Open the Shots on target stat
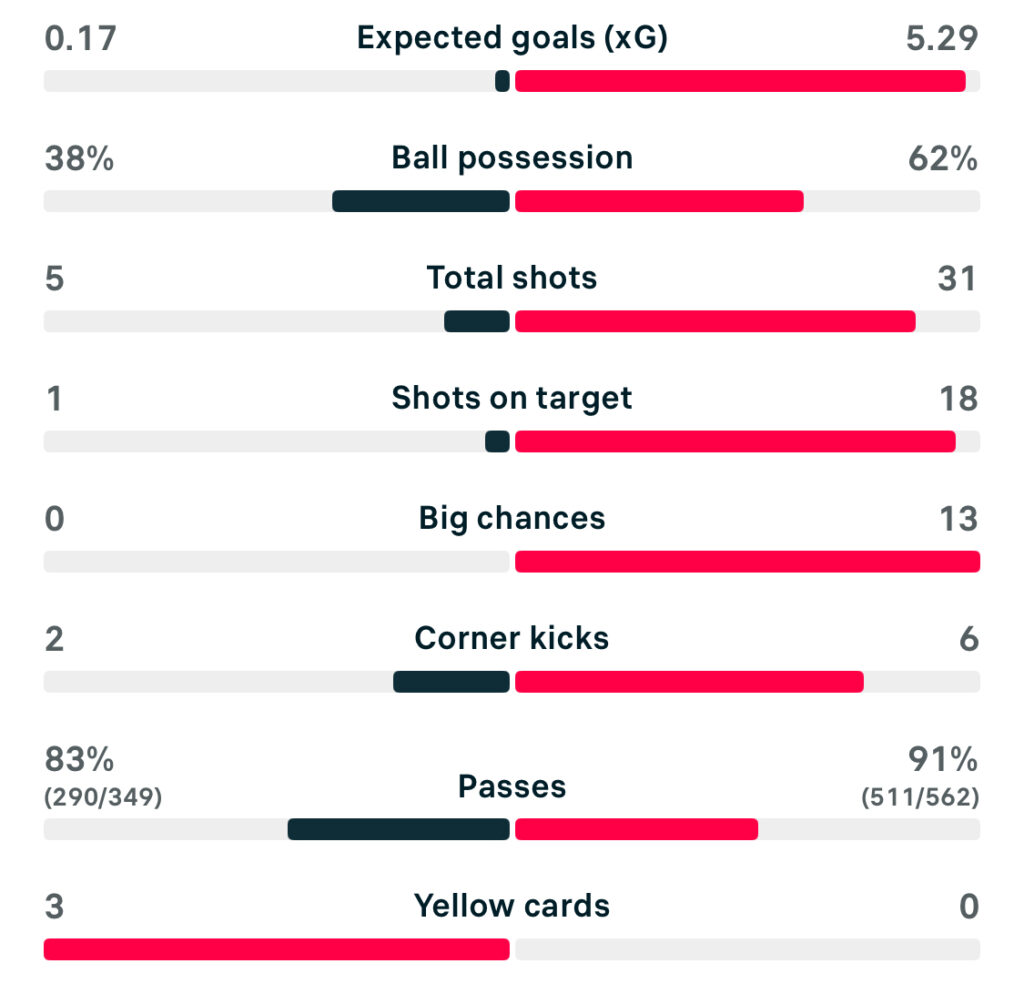 512,398
